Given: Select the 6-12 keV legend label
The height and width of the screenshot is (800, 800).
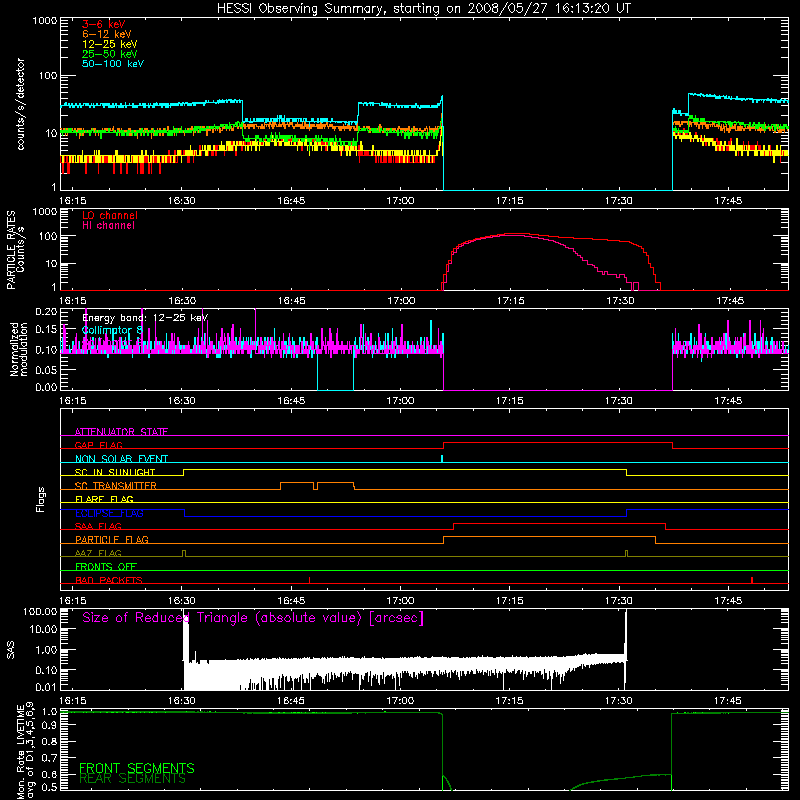Looking at the screenshot, I should click(x=107, y=34).
